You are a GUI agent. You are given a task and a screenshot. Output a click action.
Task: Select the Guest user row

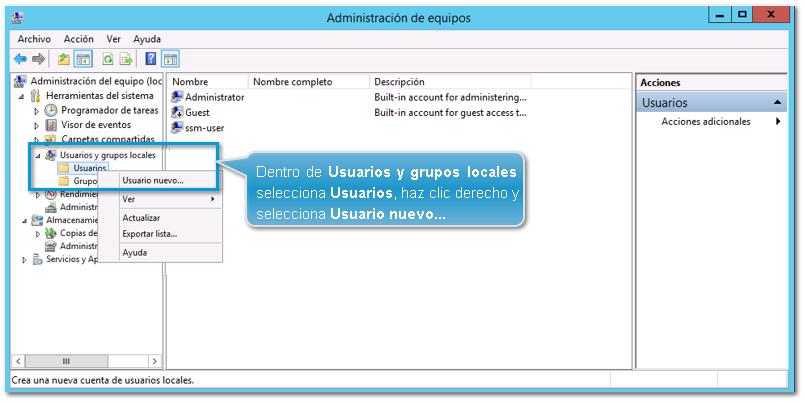(349, 112)
